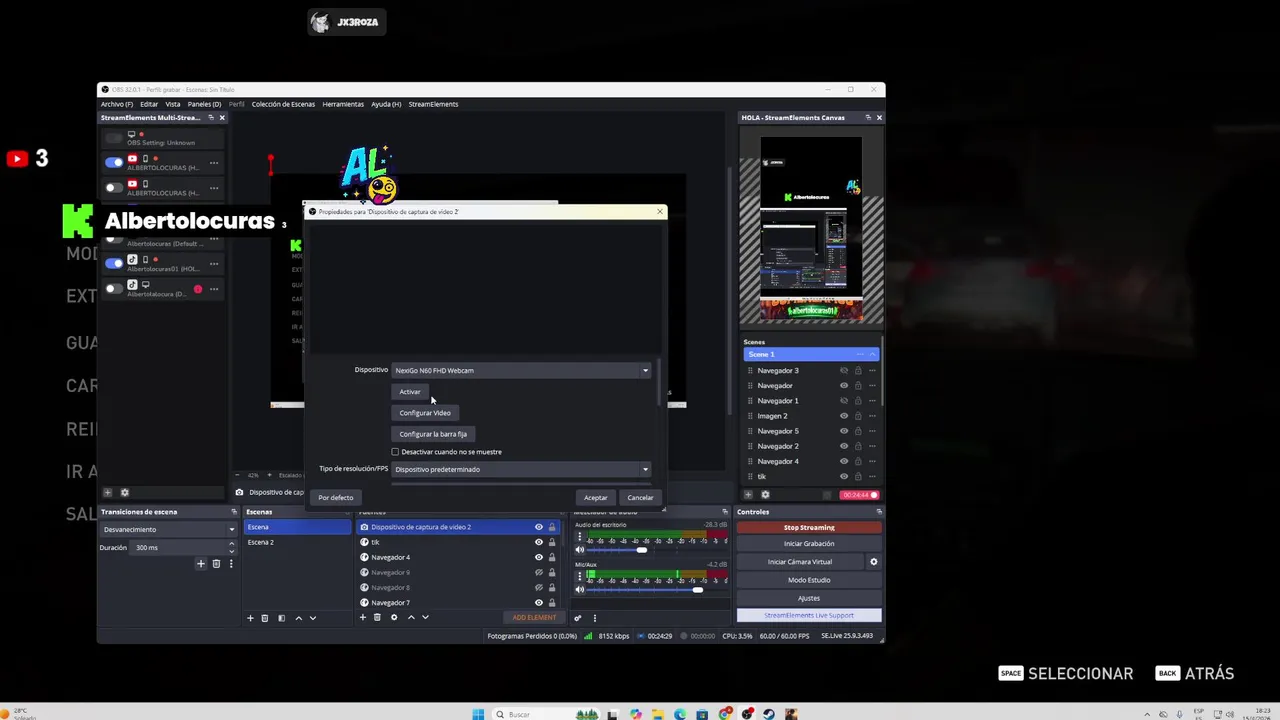Viewport: 1280px width, 720px height.
Task: Add a new scene in Escenas panel
Action: point(250,618)
